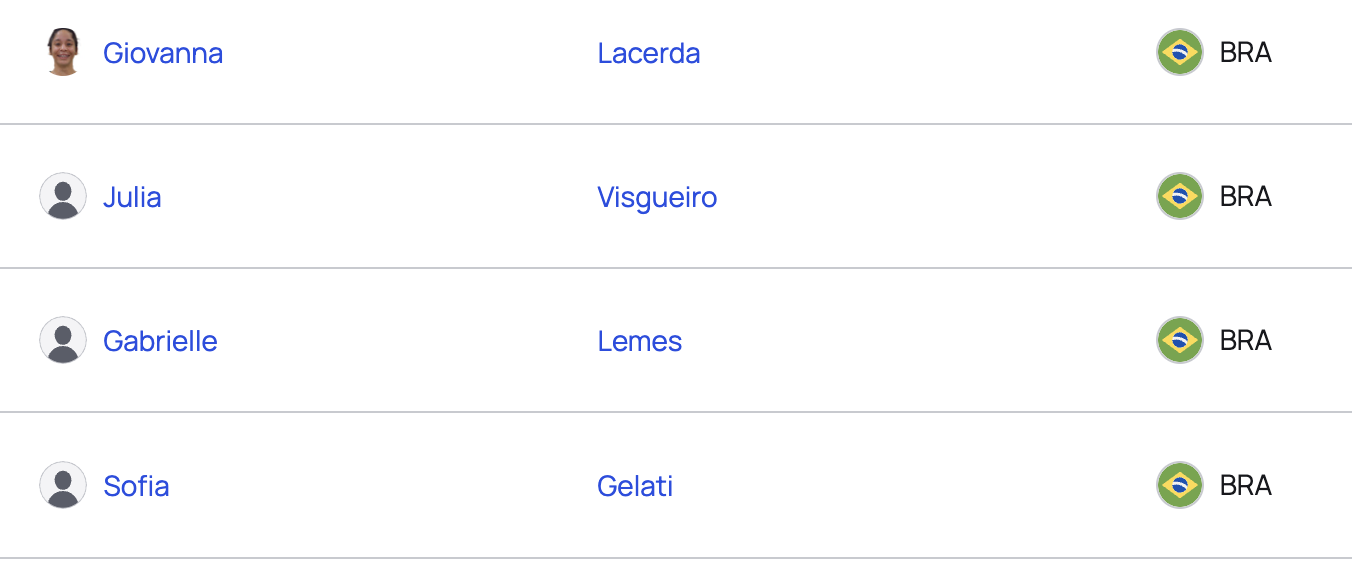
Task: Click Giovanna's profile photo
Action: pos(63,52)
